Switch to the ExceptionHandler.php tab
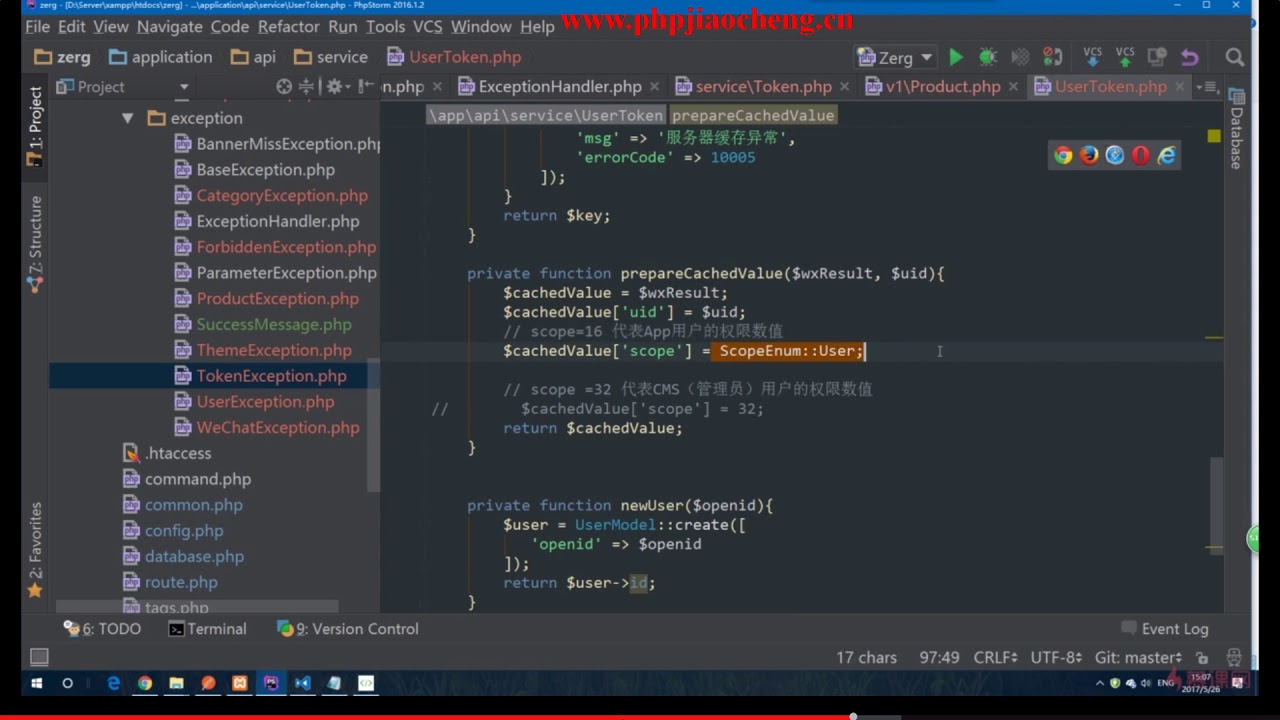This screenshot has width=1280, height=720. pyautogui.click(x=560, y=87)
